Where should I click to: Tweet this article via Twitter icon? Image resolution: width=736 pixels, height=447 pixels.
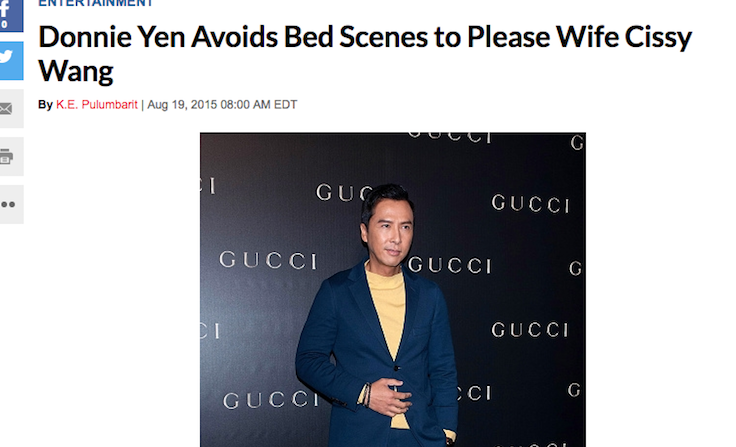pyautogui.click(x=10, y=61)
